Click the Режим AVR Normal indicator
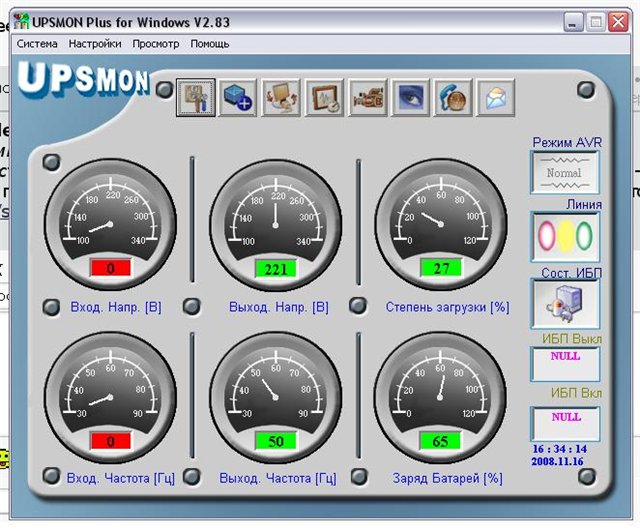This screenshot has width=640, height=530. click(565, 173)
